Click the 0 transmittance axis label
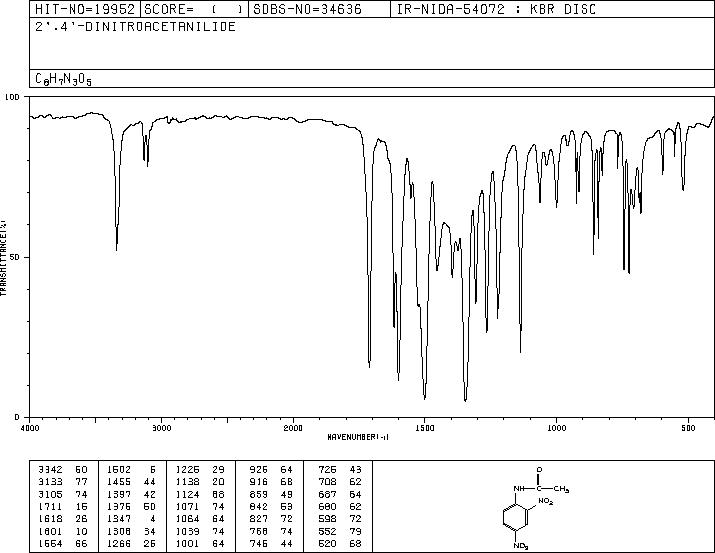 pyautogui.click(x=17, y=417)
